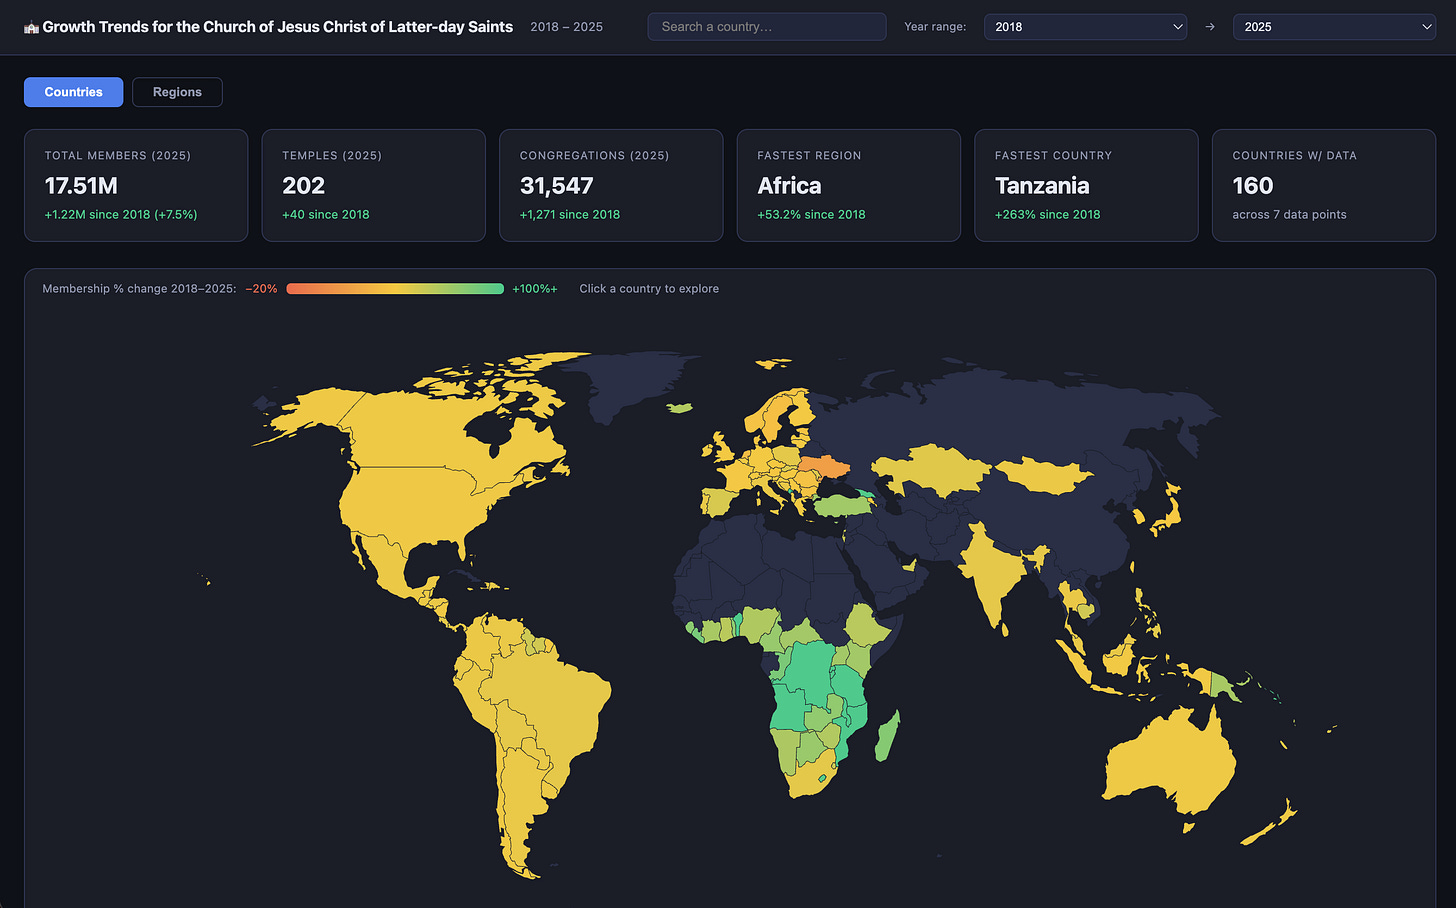Open the start year 2018 dropdown
The height and width of the screenshot is (908, 1456).
(x=1085, y=27)
